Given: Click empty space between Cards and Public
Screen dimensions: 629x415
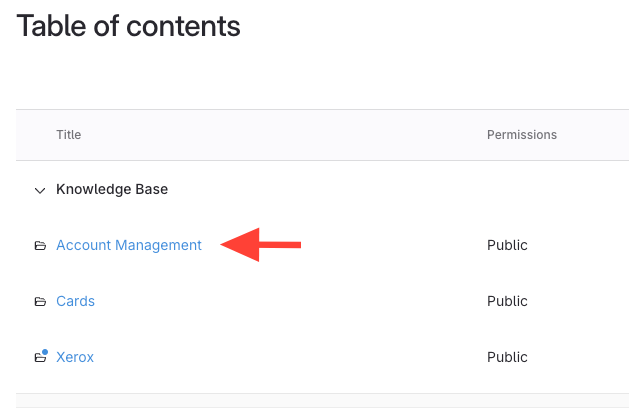Looking at the screenshot, I should coord(290,301).
